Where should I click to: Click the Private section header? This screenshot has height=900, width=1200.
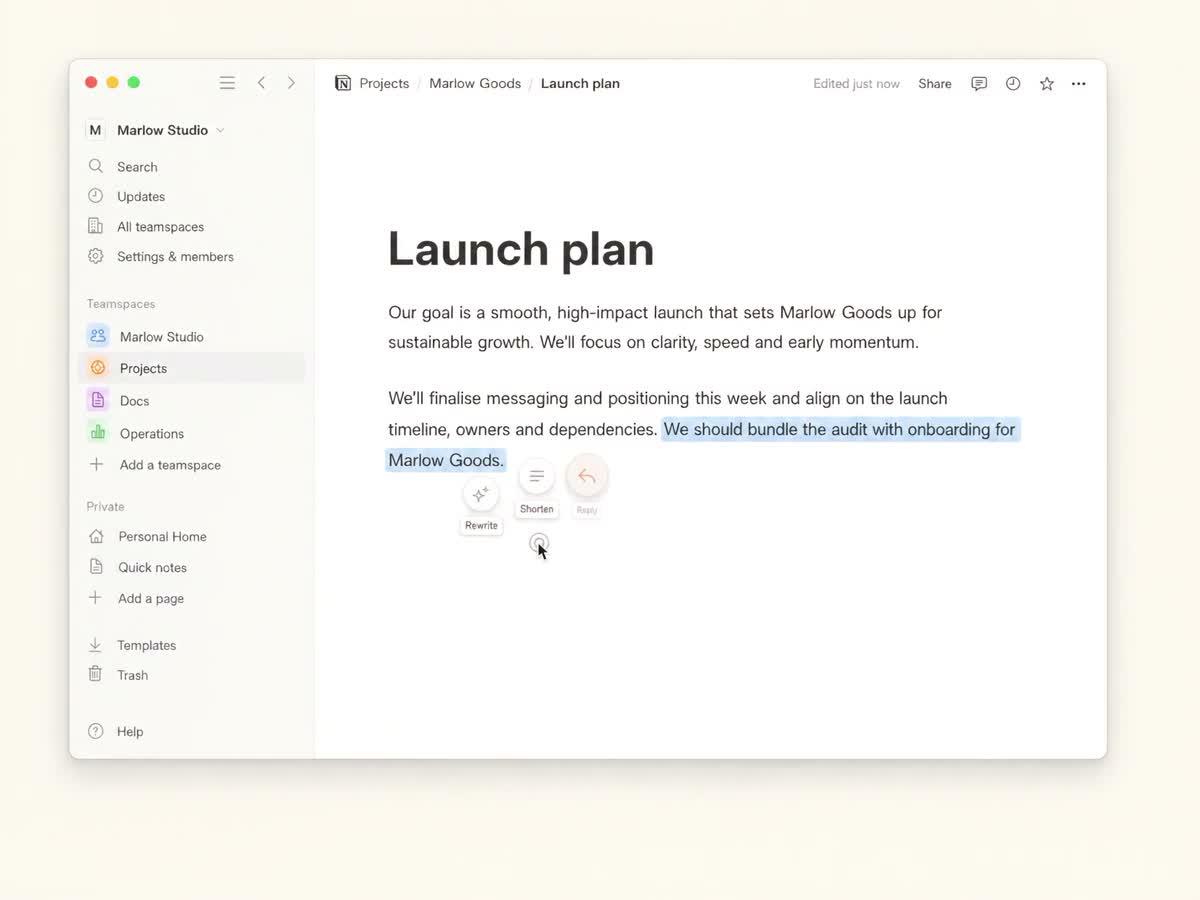pyautogui.click(x=105, y=506)
